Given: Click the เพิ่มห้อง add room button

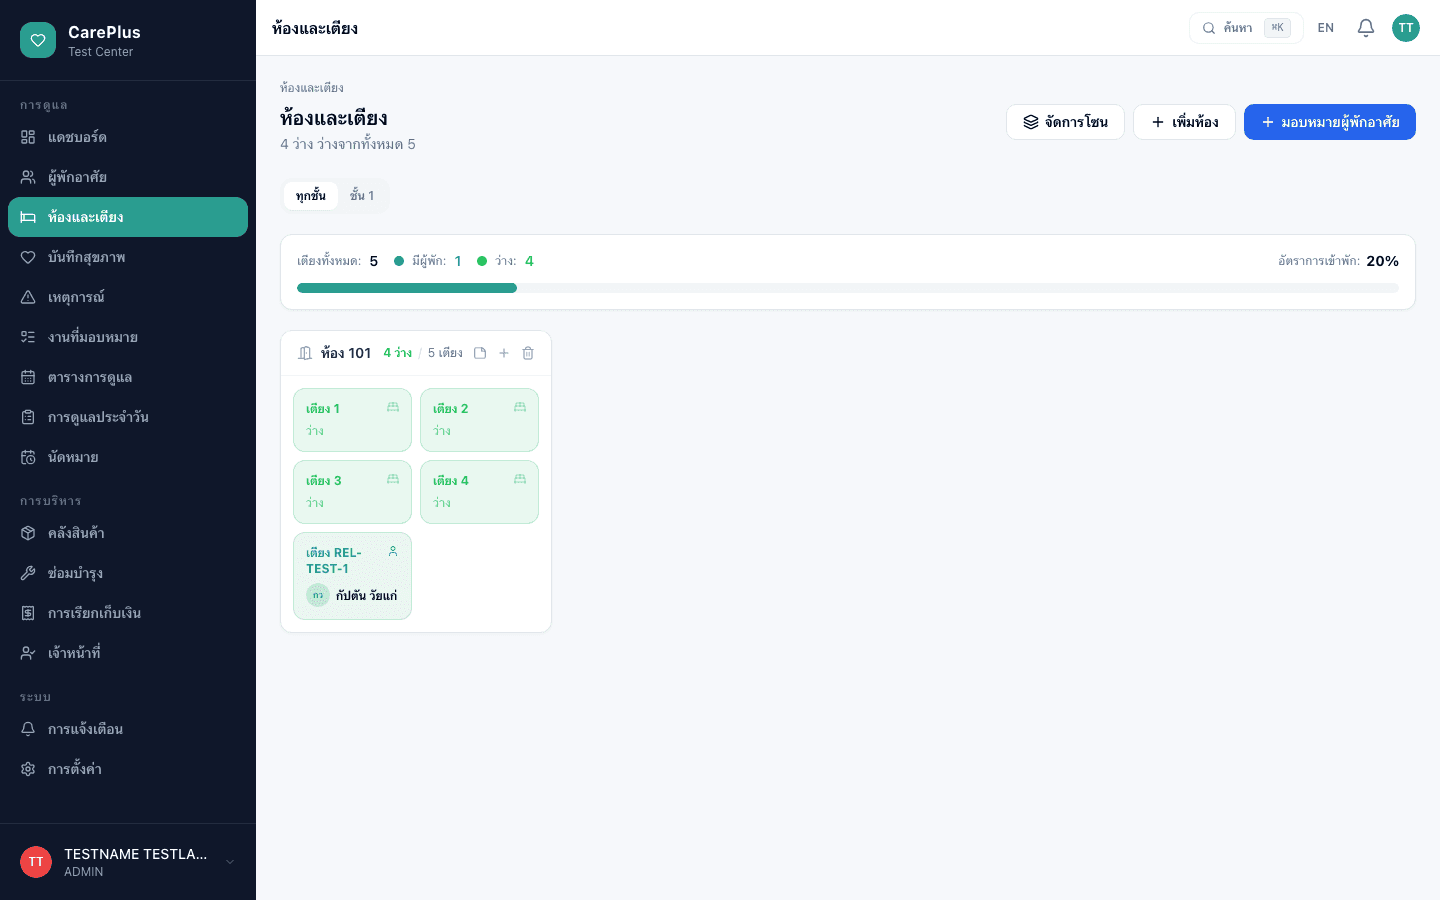Looking at the screenshot, I should [x=1184, y=122].
